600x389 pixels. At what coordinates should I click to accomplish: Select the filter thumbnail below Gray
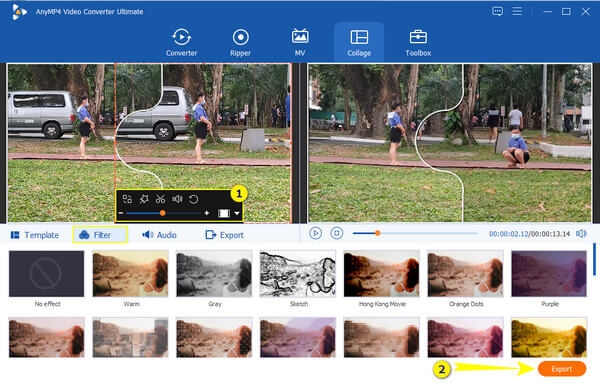(214, 337)
